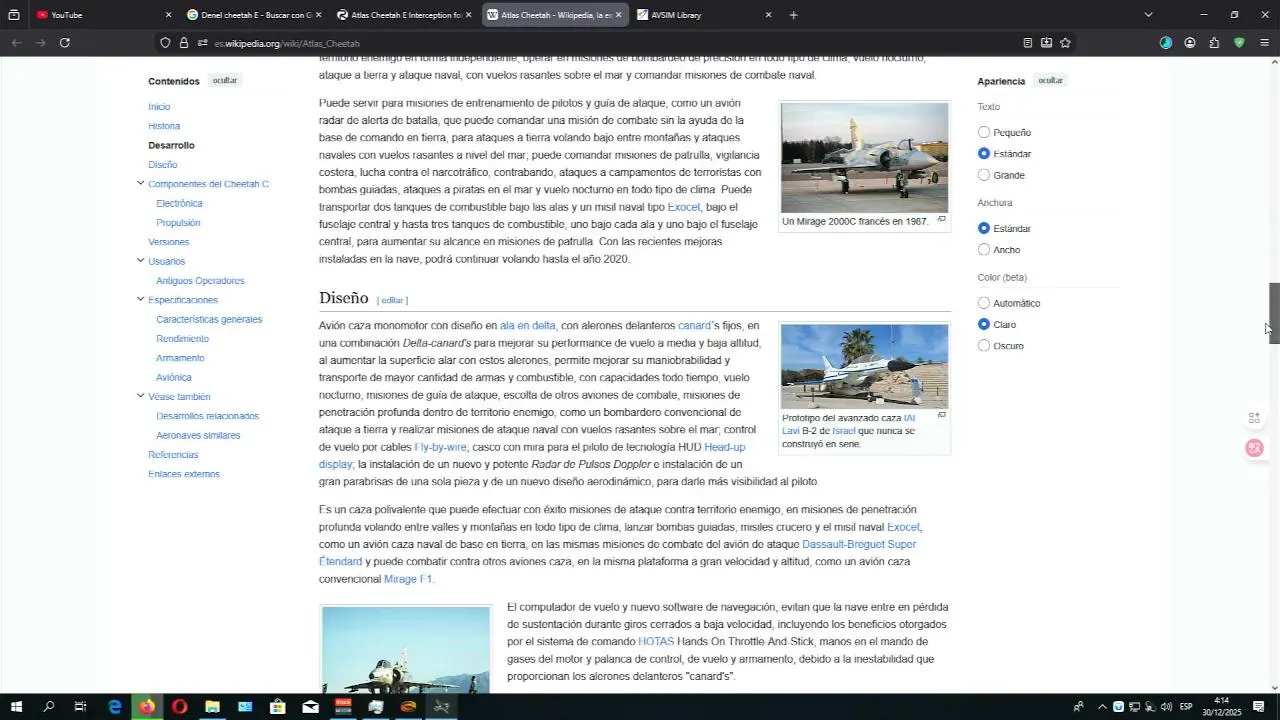The image size is (1280, 720).
Task: Collapse the Especificaciones contents section
Action: [x=140, y=299]
